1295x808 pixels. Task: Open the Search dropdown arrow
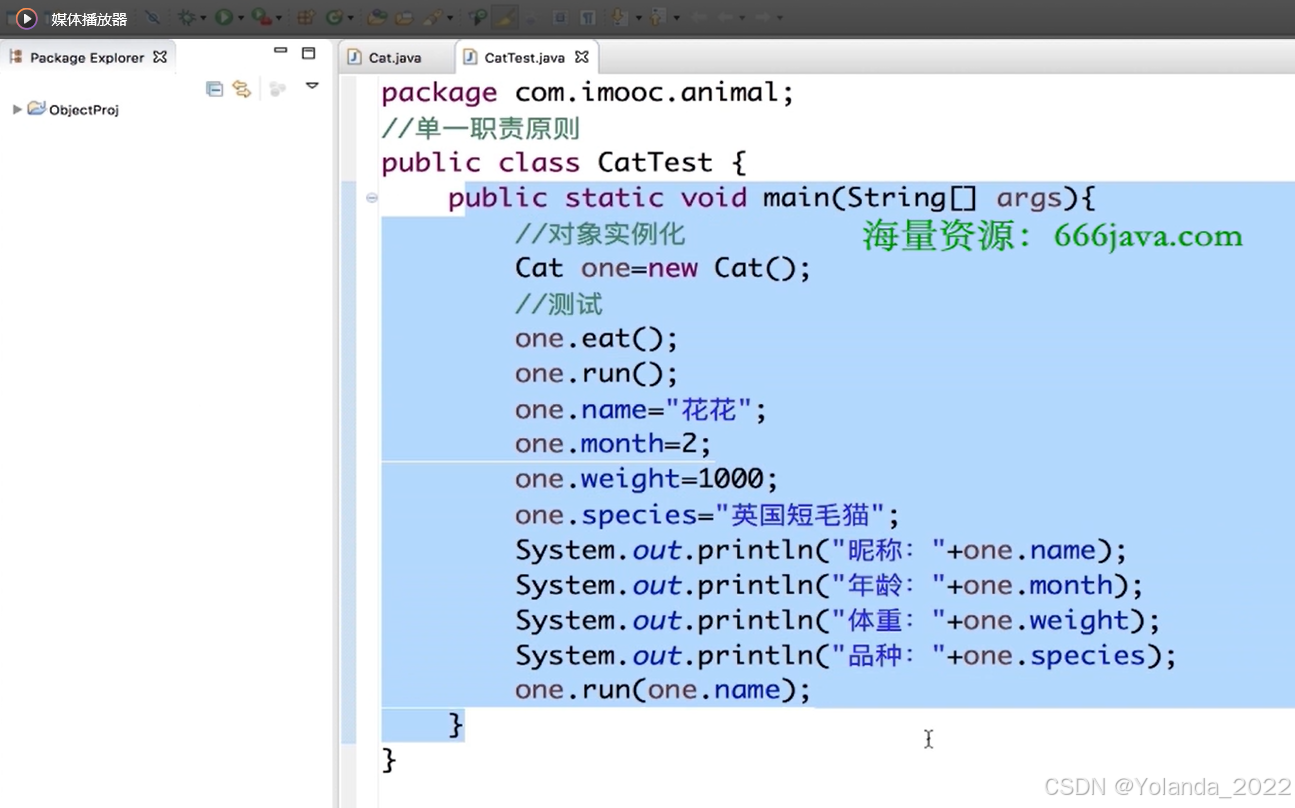[450, 18]
